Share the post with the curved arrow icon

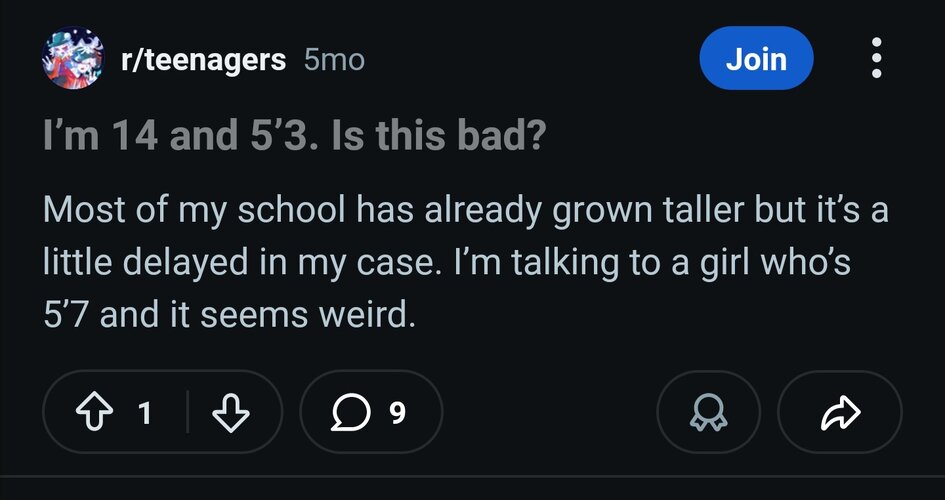pyautogui.click(x=841, y=412)
